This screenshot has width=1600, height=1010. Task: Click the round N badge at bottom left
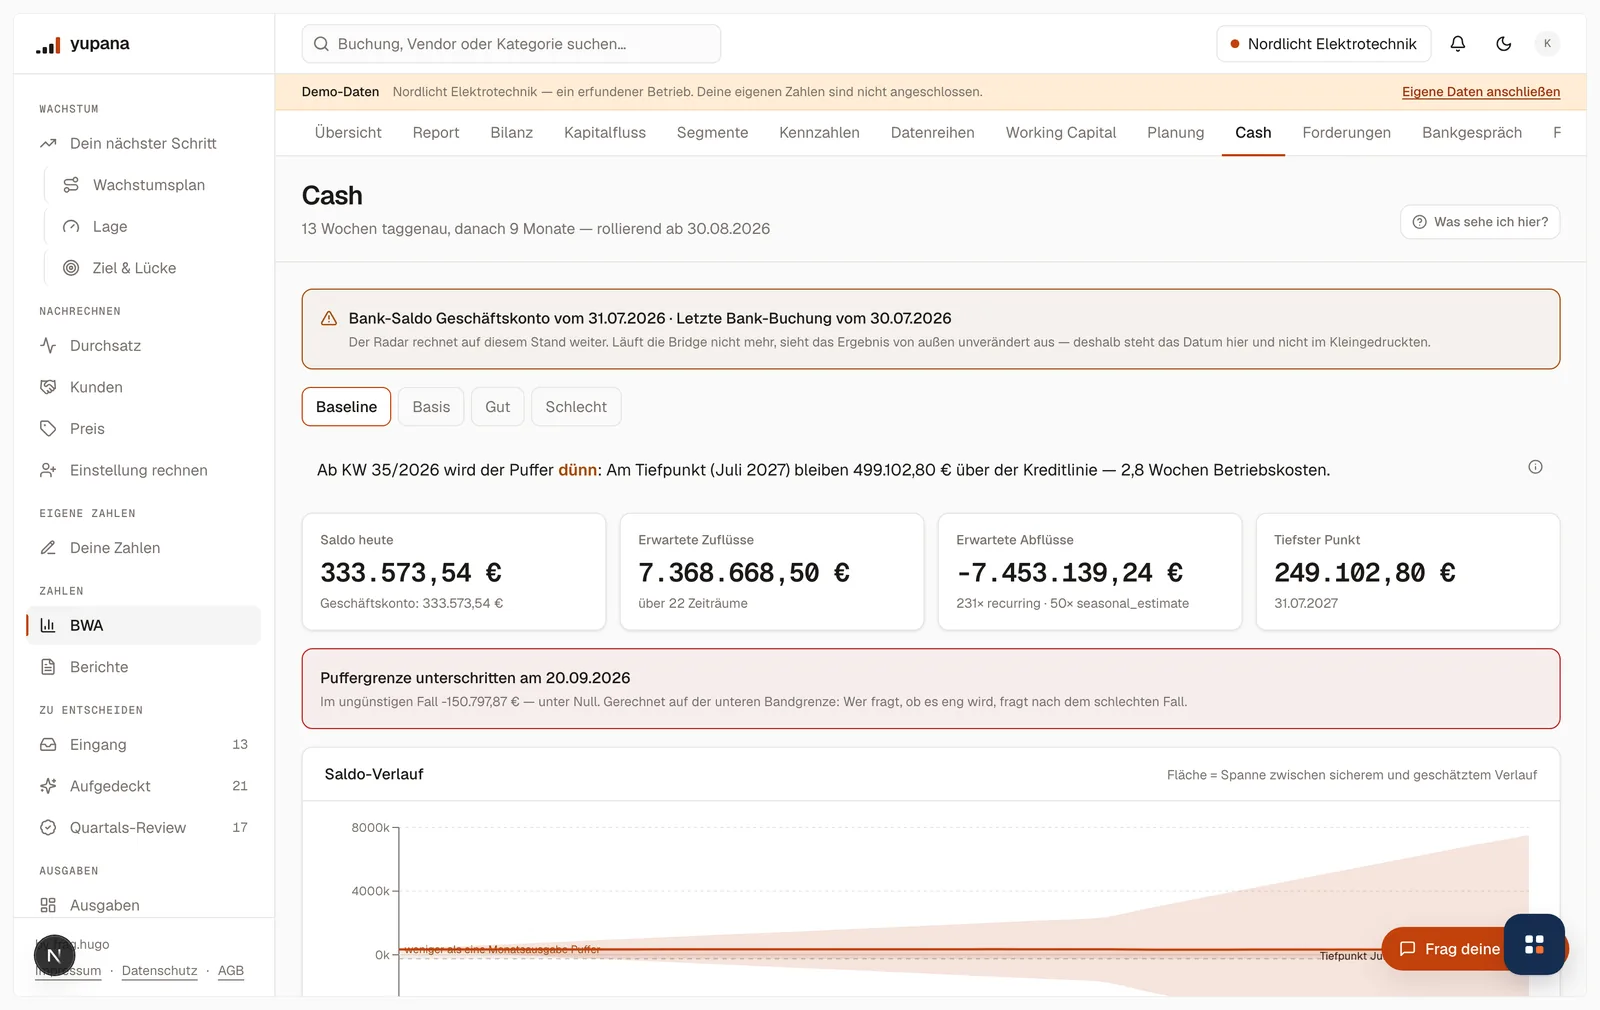[54, 956]
